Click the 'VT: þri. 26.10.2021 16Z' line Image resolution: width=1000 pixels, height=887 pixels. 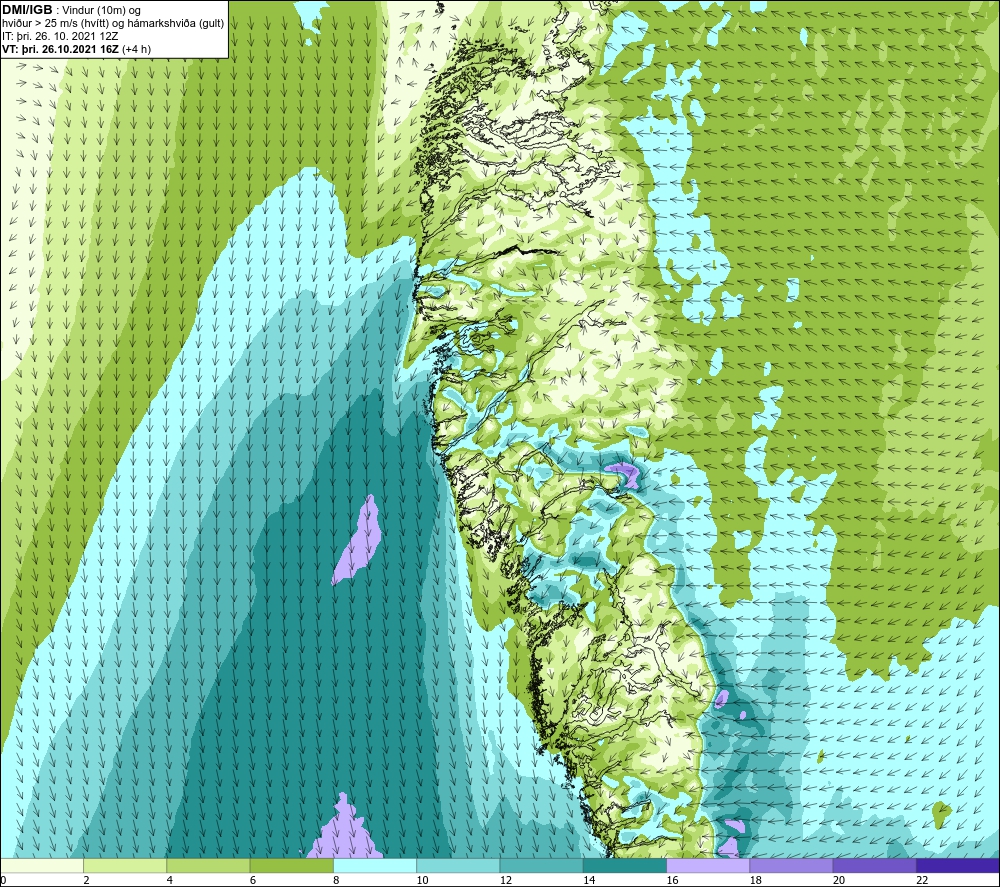60,49
